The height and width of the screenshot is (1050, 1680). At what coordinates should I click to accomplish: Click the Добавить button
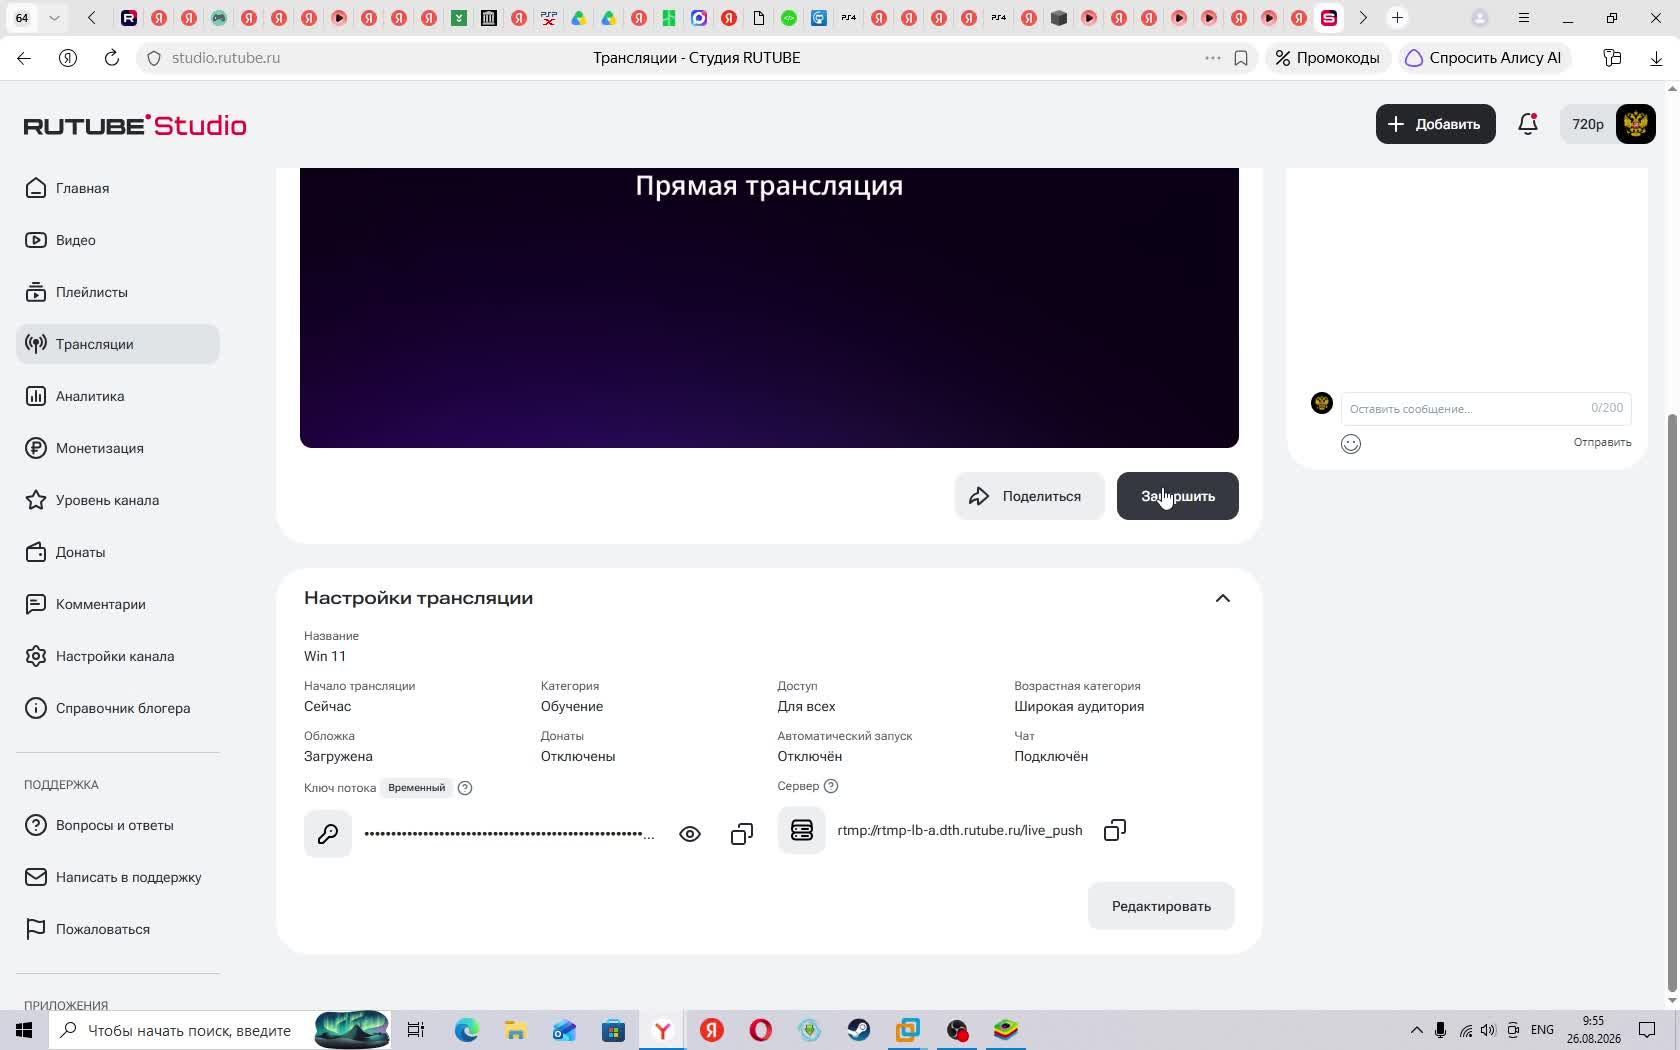(1435, 124)
